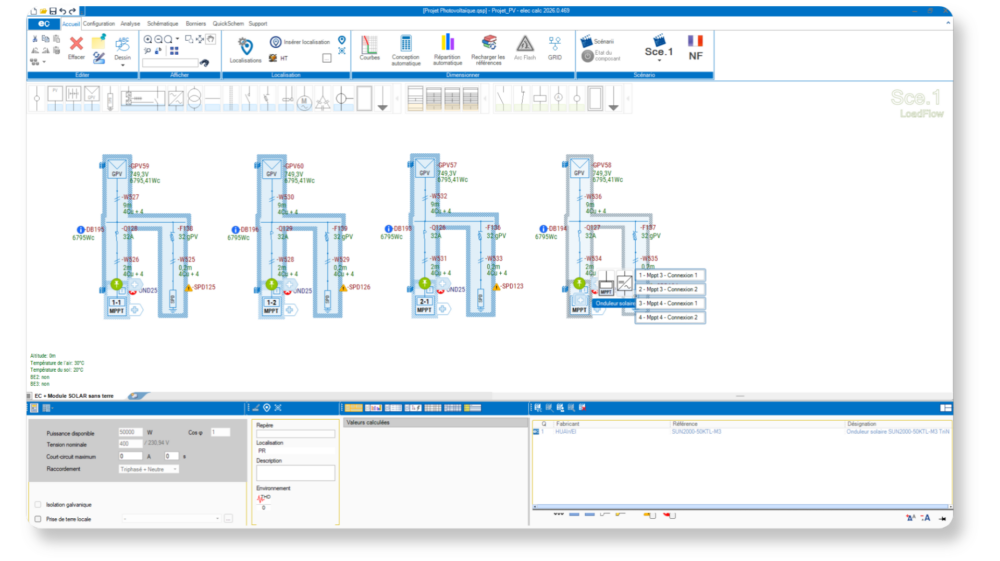Toggle the checkbox in Localisation ribbon group

point(327,58)
